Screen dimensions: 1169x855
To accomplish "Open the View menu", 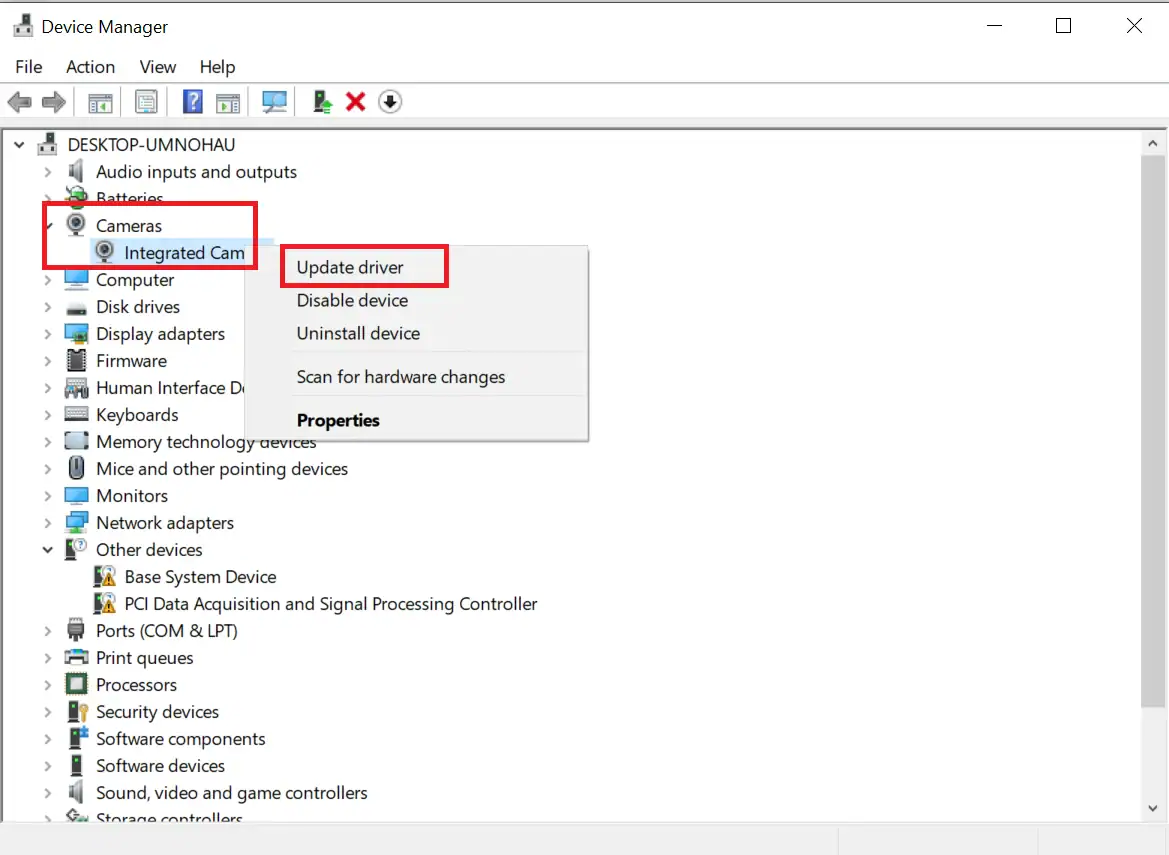I will click(158, 67).
